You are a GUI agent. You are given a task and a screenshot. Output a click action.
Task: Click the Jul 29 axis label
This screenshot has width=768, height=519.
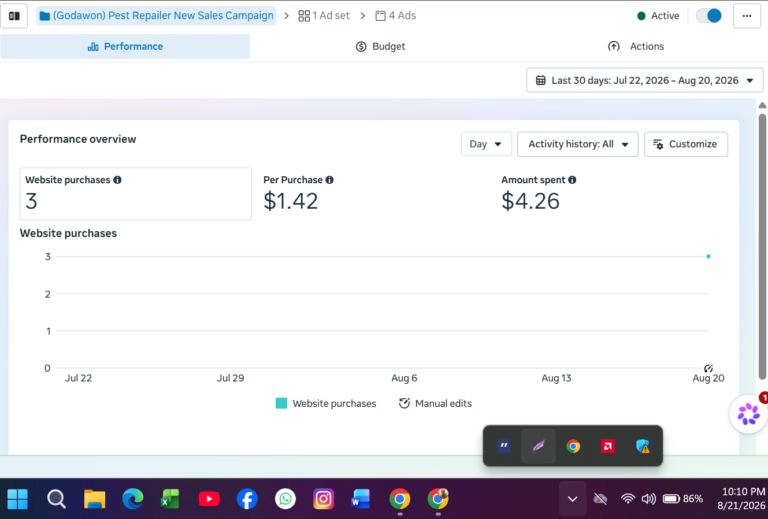click(x=230, y=378)
